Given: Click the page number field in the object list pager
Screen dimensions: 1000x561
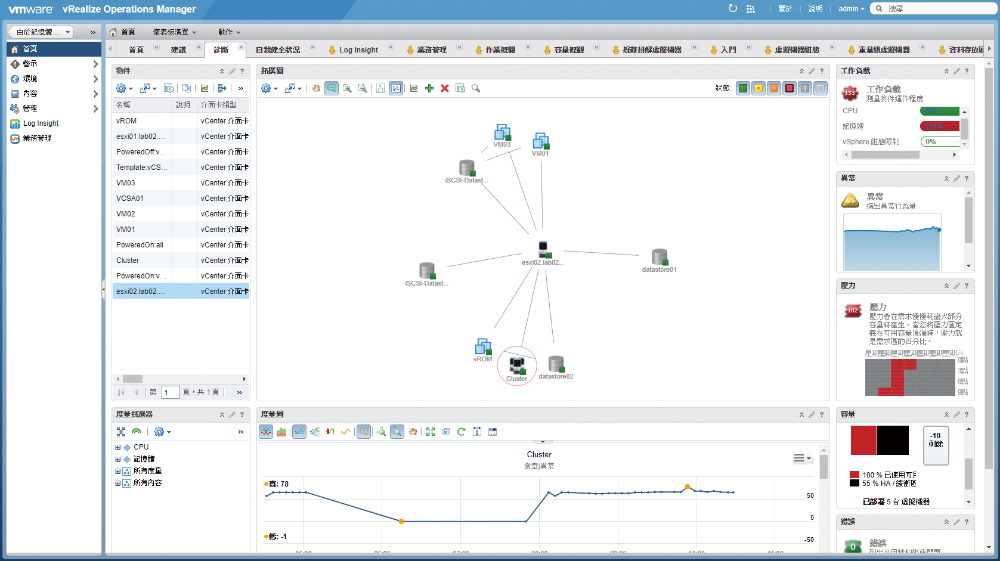Looking at the screenshot, I should [170, 392].
